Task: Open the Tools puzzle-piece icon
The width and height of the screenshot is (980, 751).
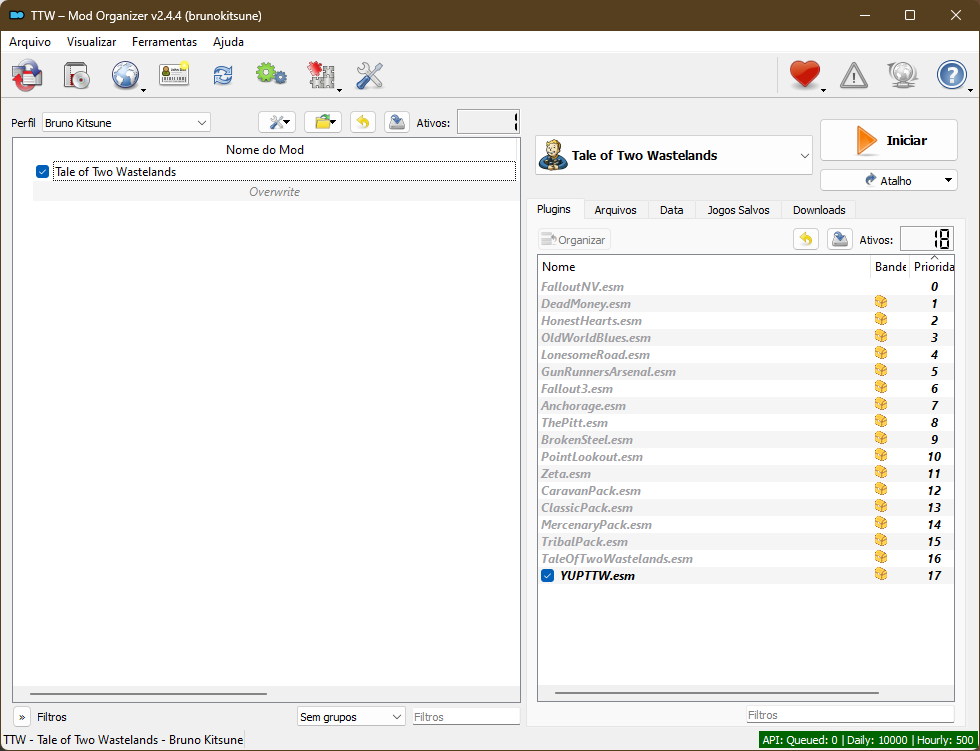Action: pyautogui.click(x=321, y=76)
